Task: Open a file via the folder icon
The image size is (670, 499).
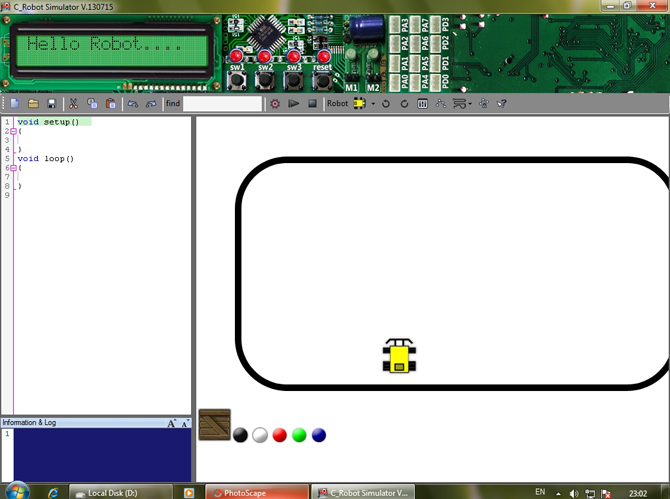Action: [33, 103]
